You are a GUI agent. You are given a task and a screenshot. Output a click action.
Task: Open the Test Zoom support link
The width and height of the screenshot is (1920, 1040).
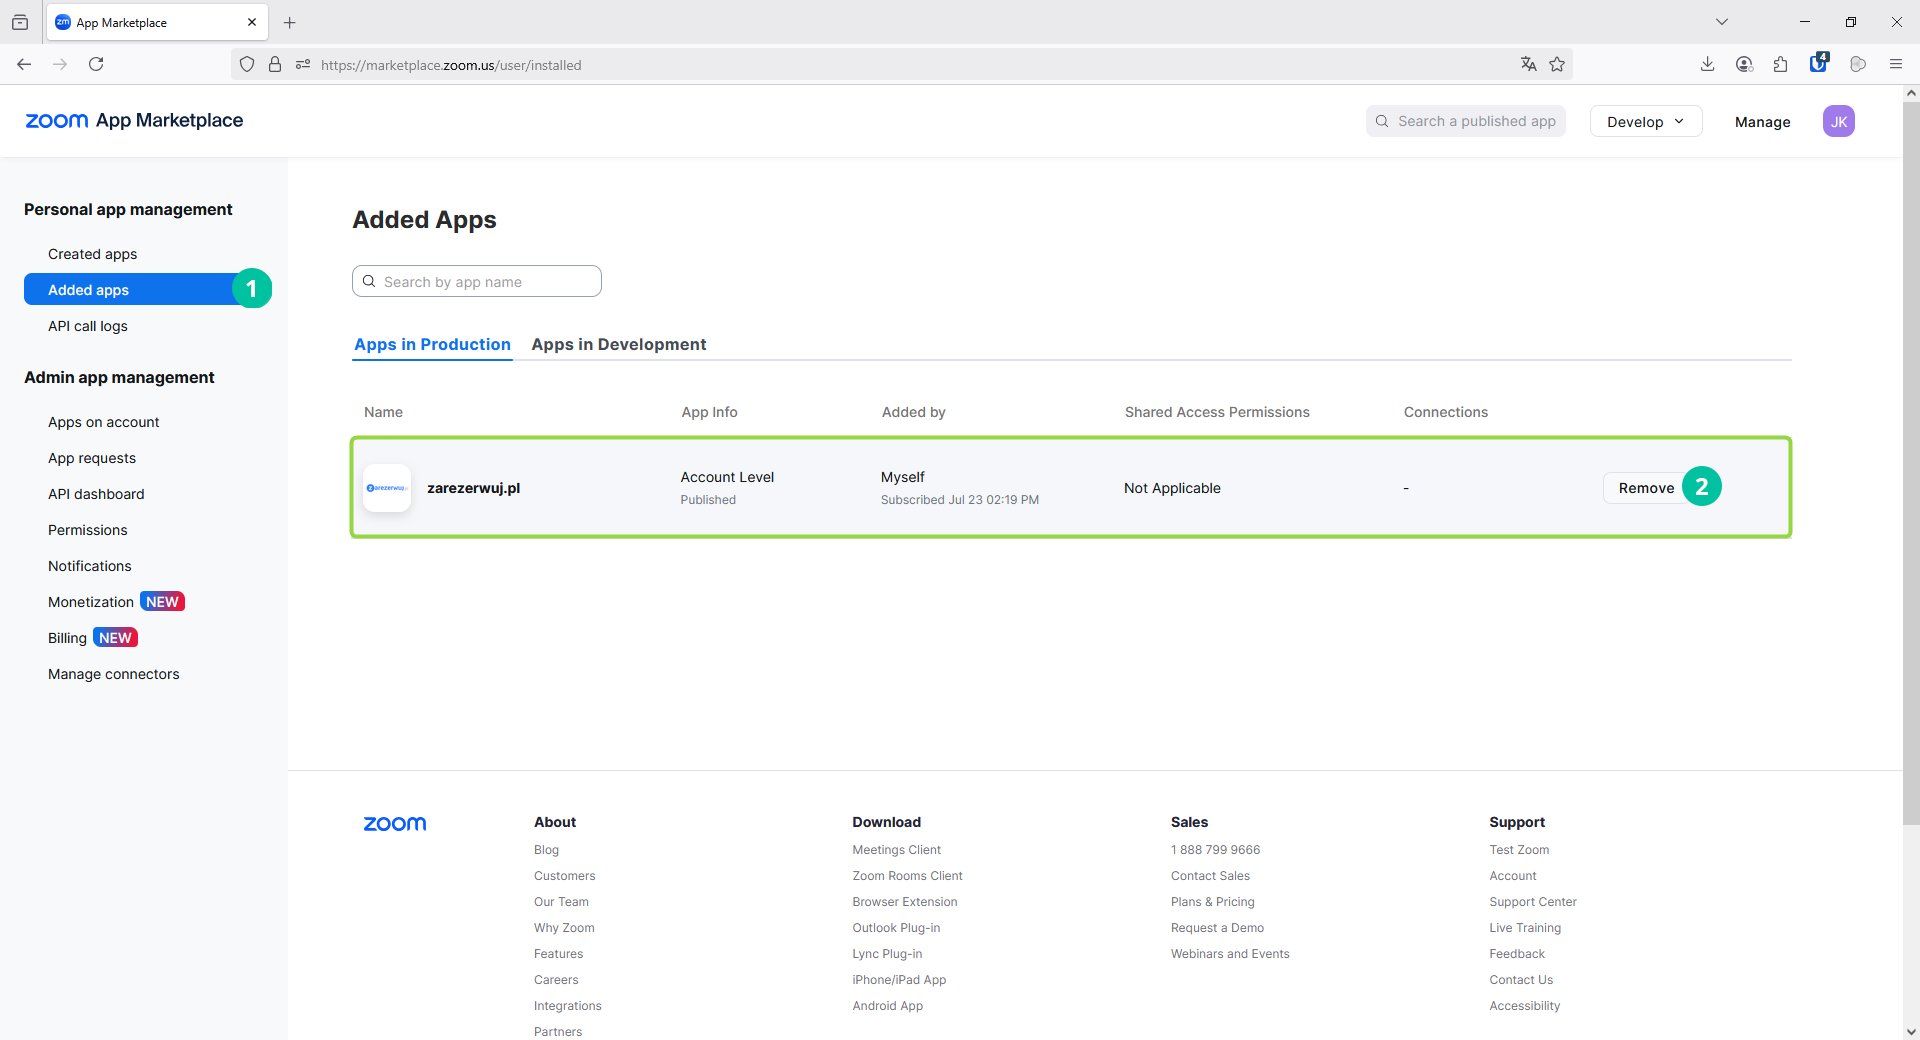point(1519,850)
